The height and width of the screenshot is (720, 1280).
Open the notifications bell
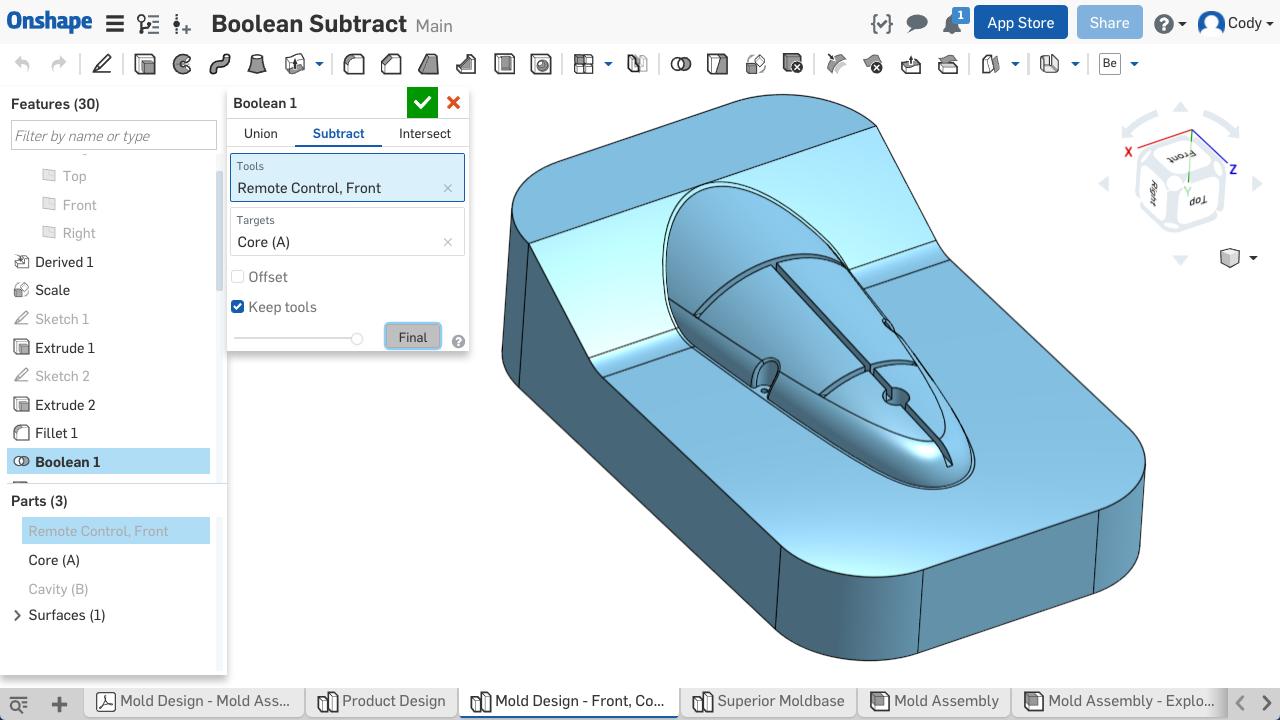click(951, 23)
